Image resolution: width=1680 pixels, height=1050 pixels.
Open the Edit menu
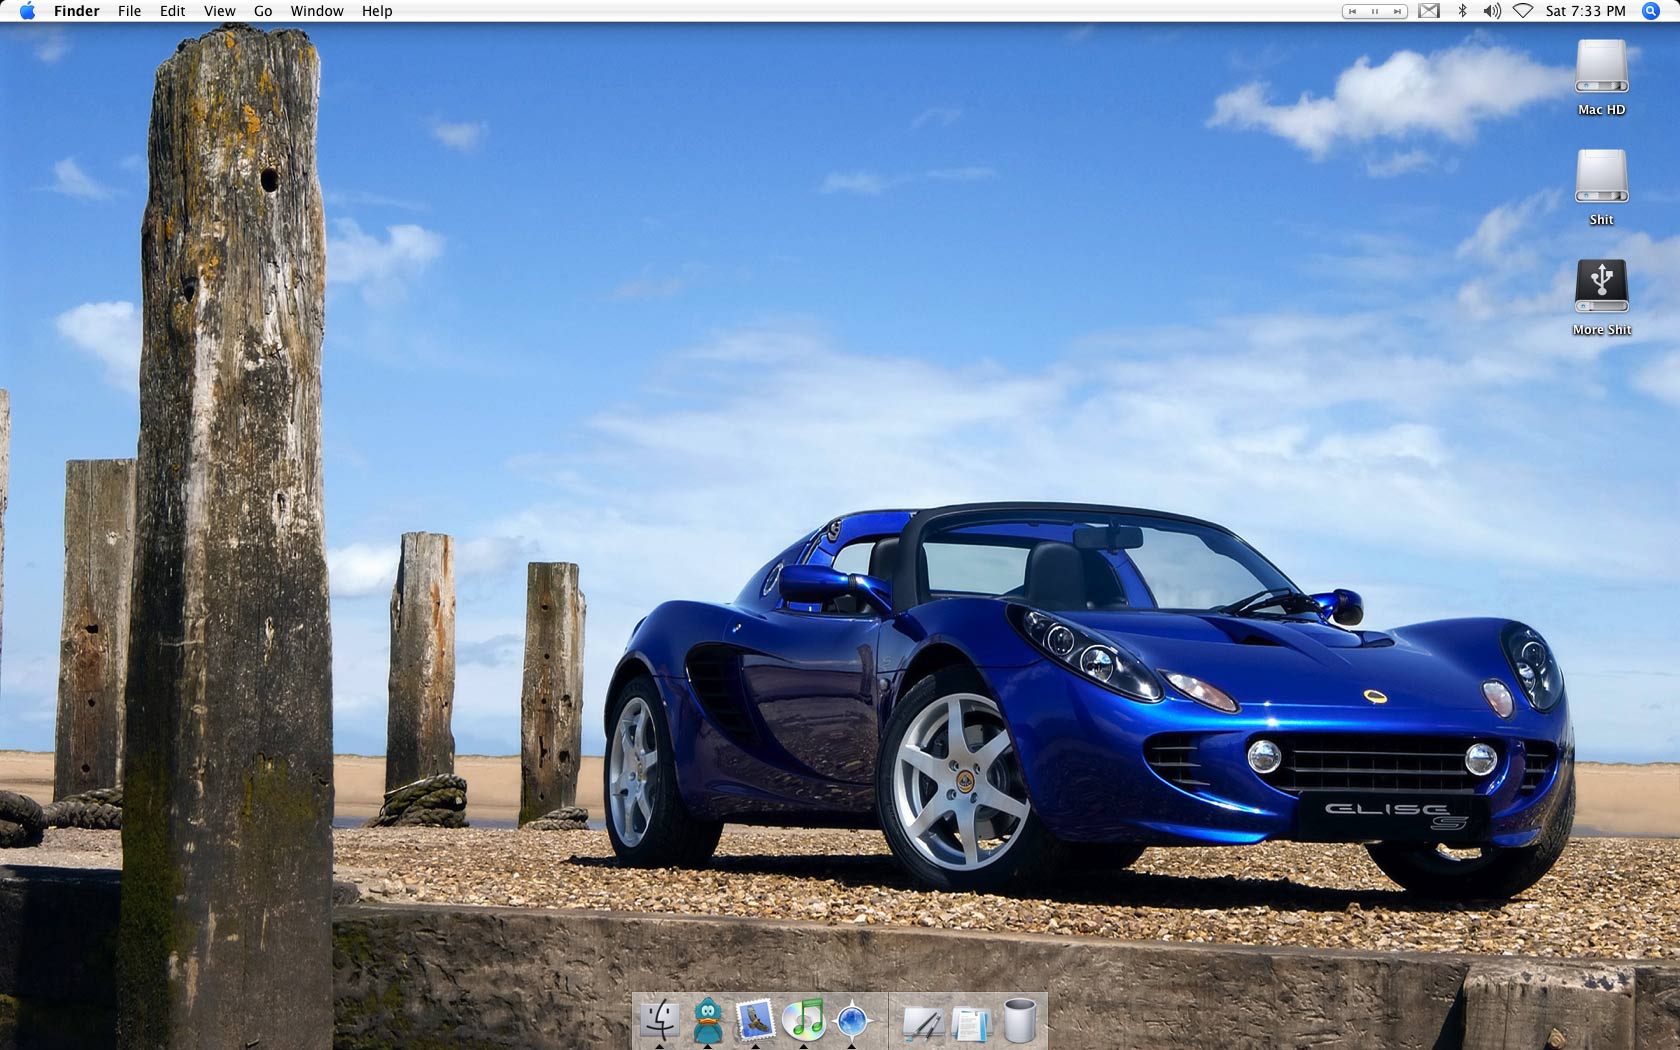pos(173,11)
